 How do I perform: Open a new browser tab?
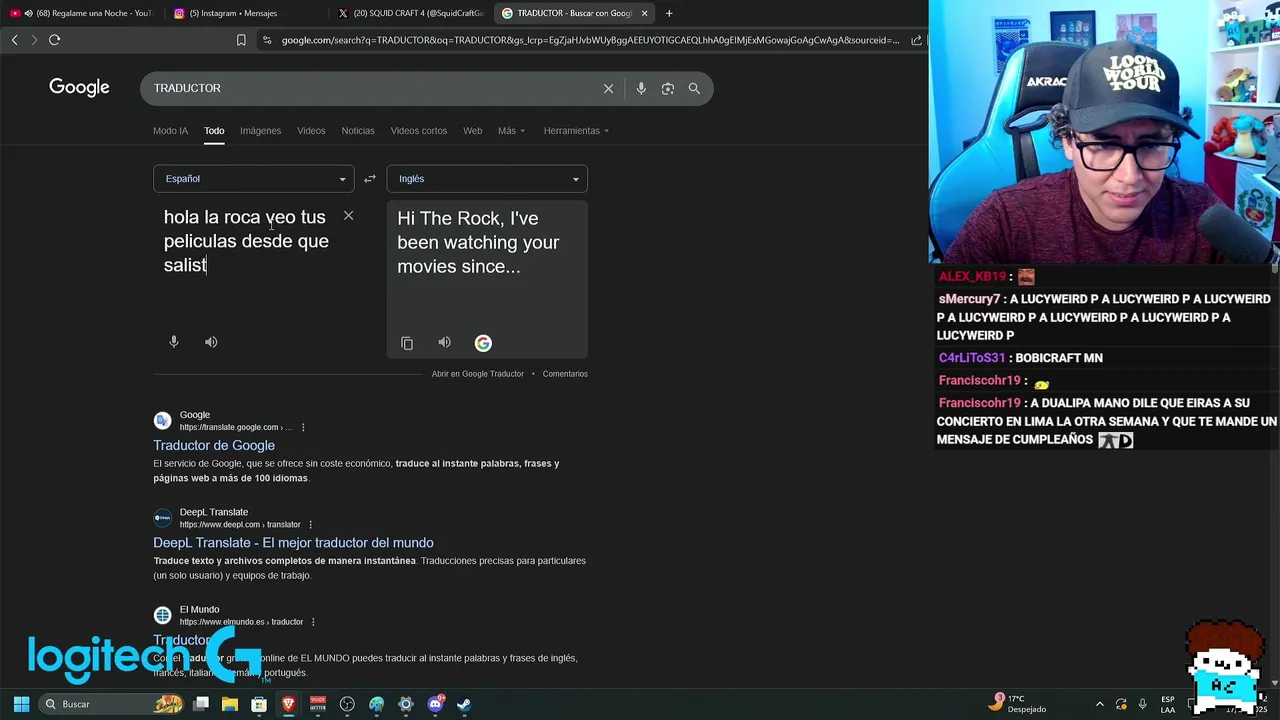[x=669, y=13]
